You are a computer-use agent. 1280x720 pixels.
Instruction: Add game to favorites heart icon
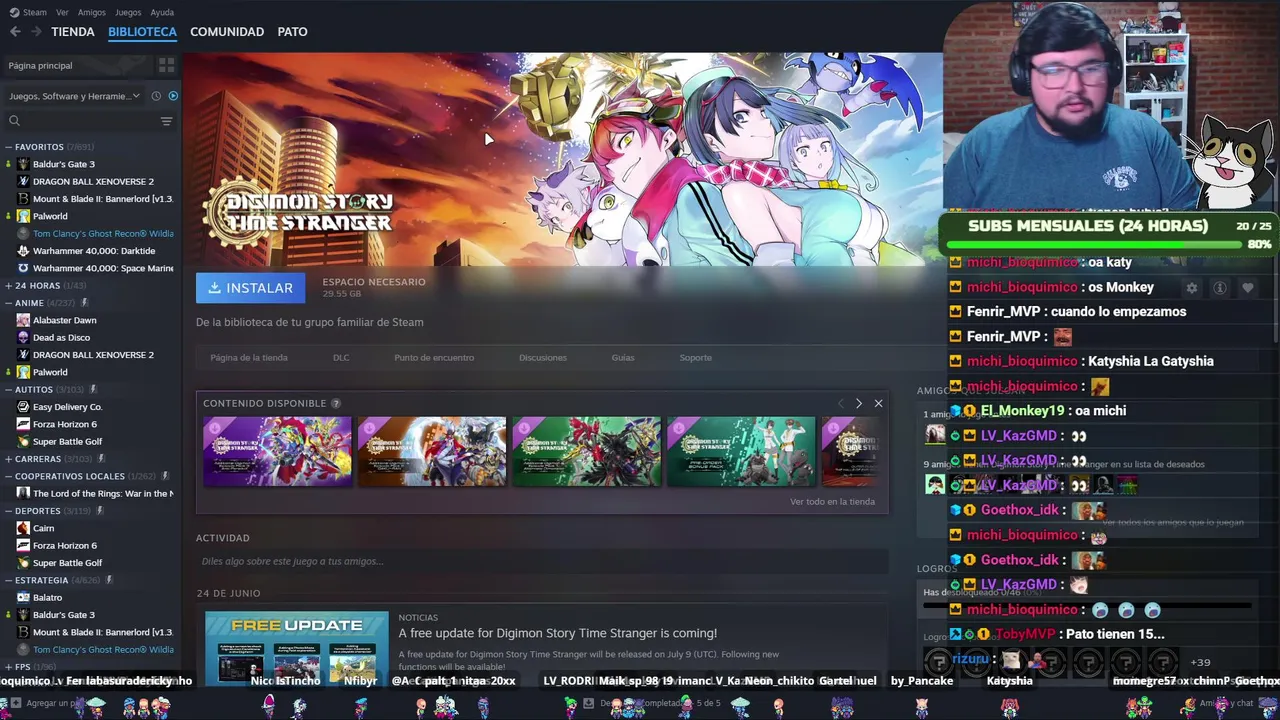click(1248, 287)
